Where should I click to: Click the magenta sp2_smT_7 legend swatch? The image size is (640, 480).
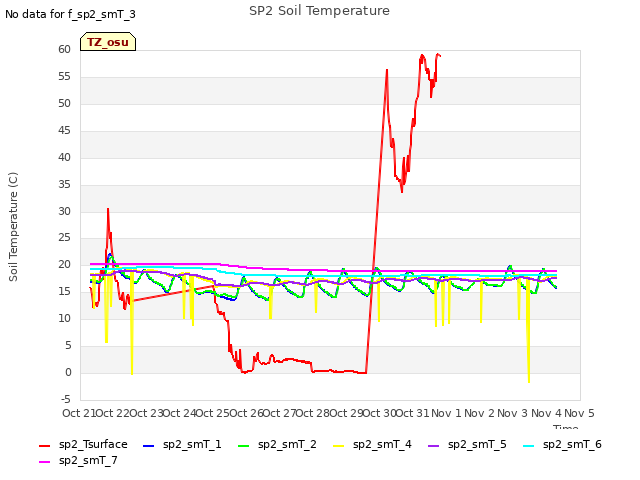tap(44, 462)
